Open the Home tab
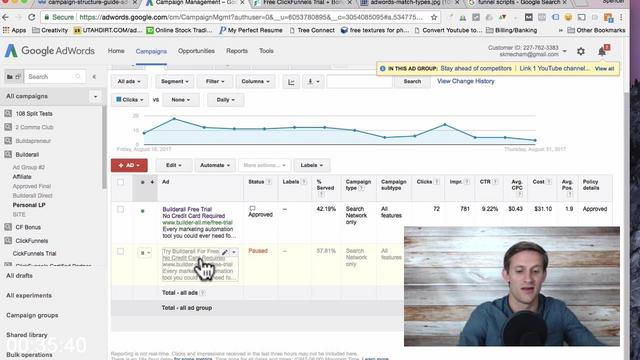This screenshot has height=360, width=640. pyautogui.click(x=116, y=51)
